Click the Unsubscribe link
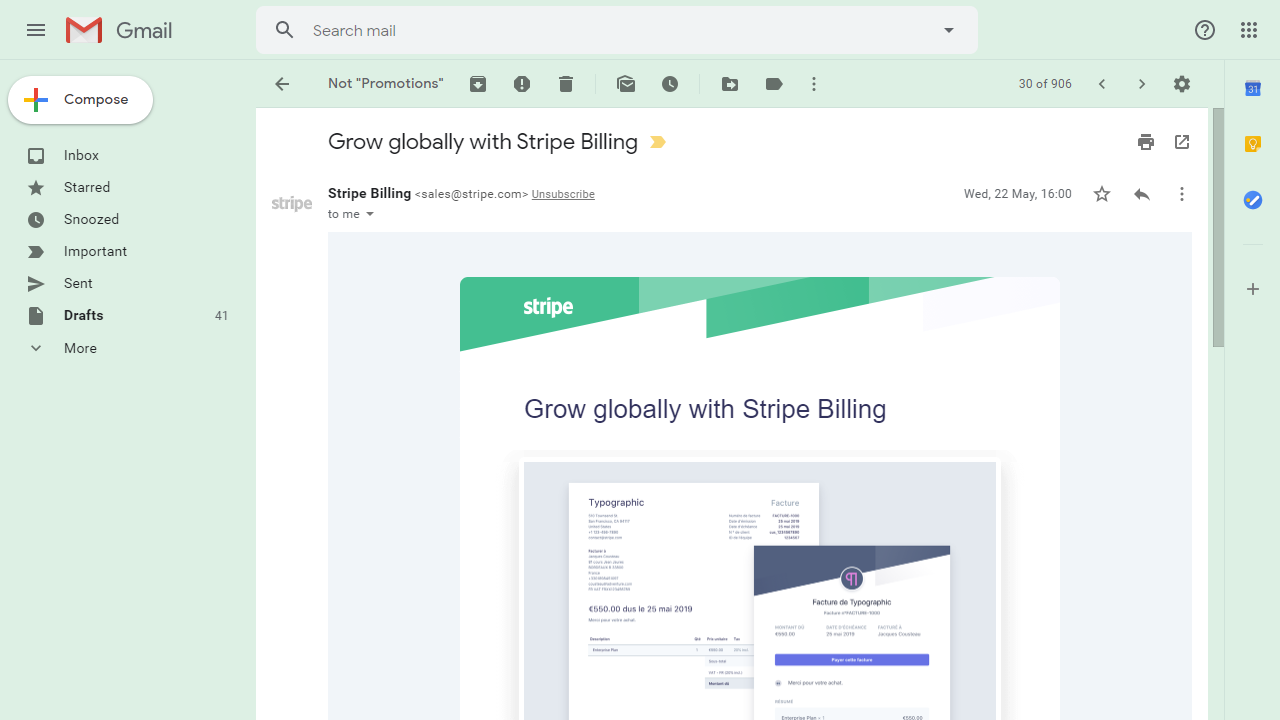 pos(563,194)
